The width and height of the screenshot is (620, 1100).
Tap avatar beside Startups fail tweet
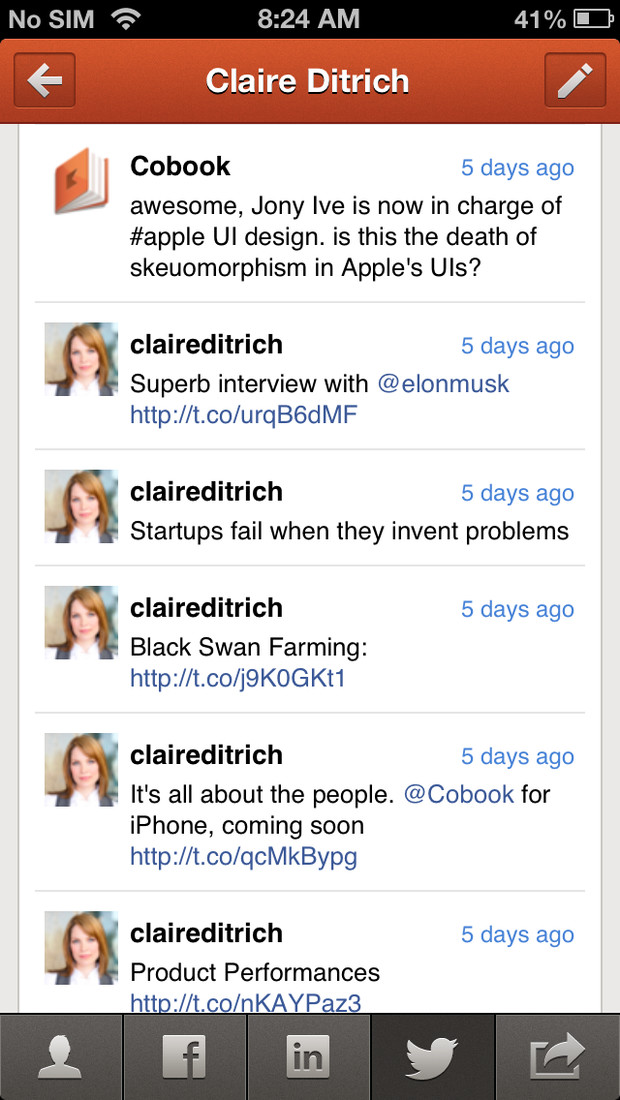pyautogui.click(x=81, y=507)
